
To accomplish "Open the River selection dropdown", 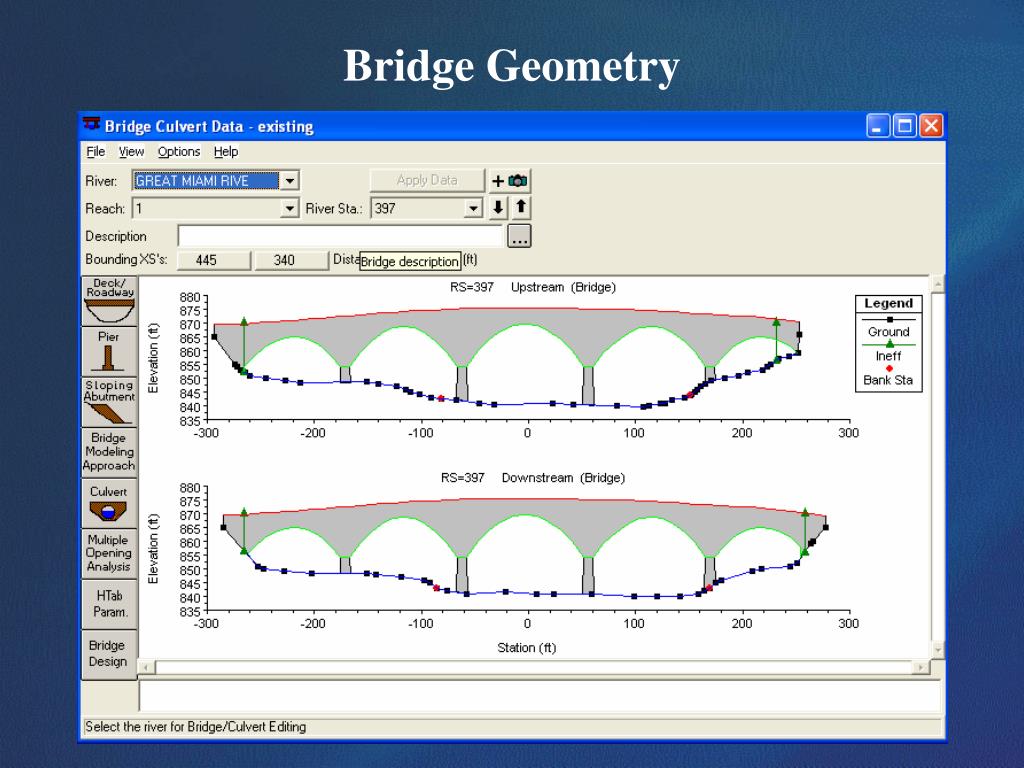I will tap(289, 180).
